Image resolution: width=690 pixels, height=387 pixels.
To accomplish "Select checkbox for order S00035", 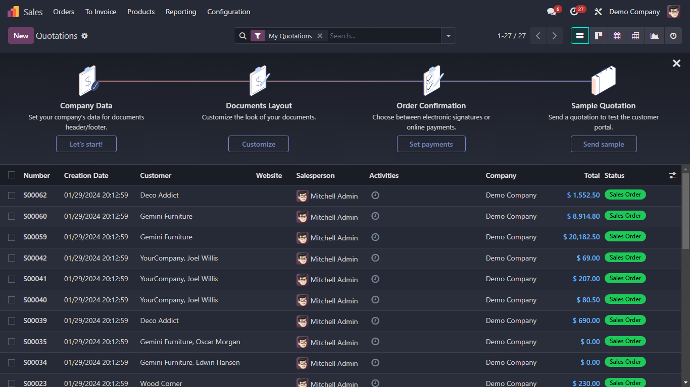I will click(x=11, y=342).
